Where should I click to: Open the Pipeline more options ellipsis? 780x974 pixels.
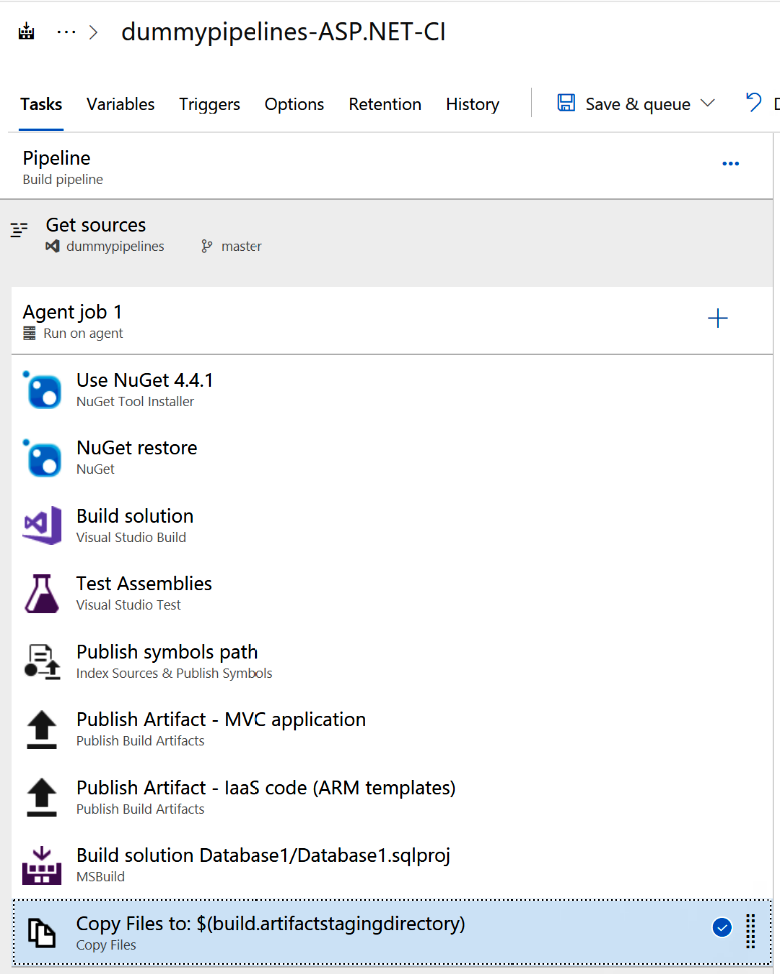click(731, 164)
